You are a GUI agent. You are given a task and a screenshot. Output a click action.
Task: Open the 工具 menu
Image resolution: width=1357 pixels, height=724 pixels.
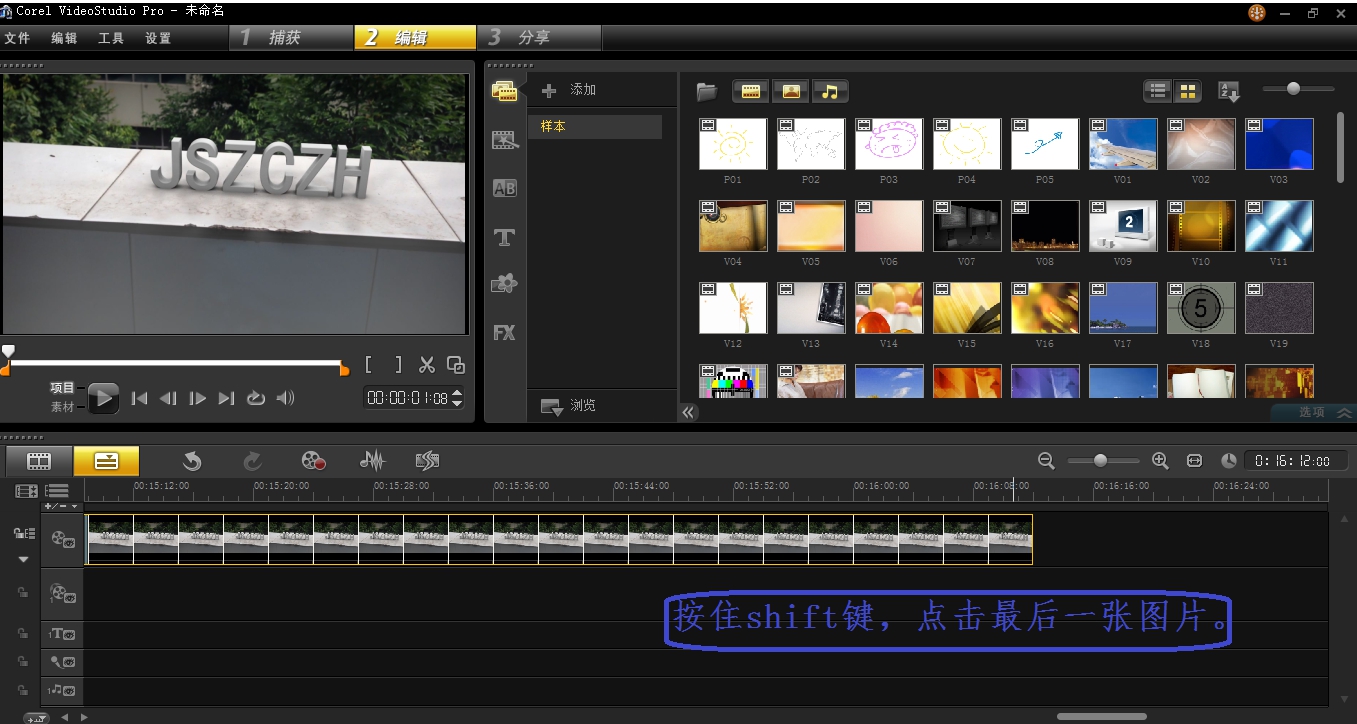[x=111, y=38]
